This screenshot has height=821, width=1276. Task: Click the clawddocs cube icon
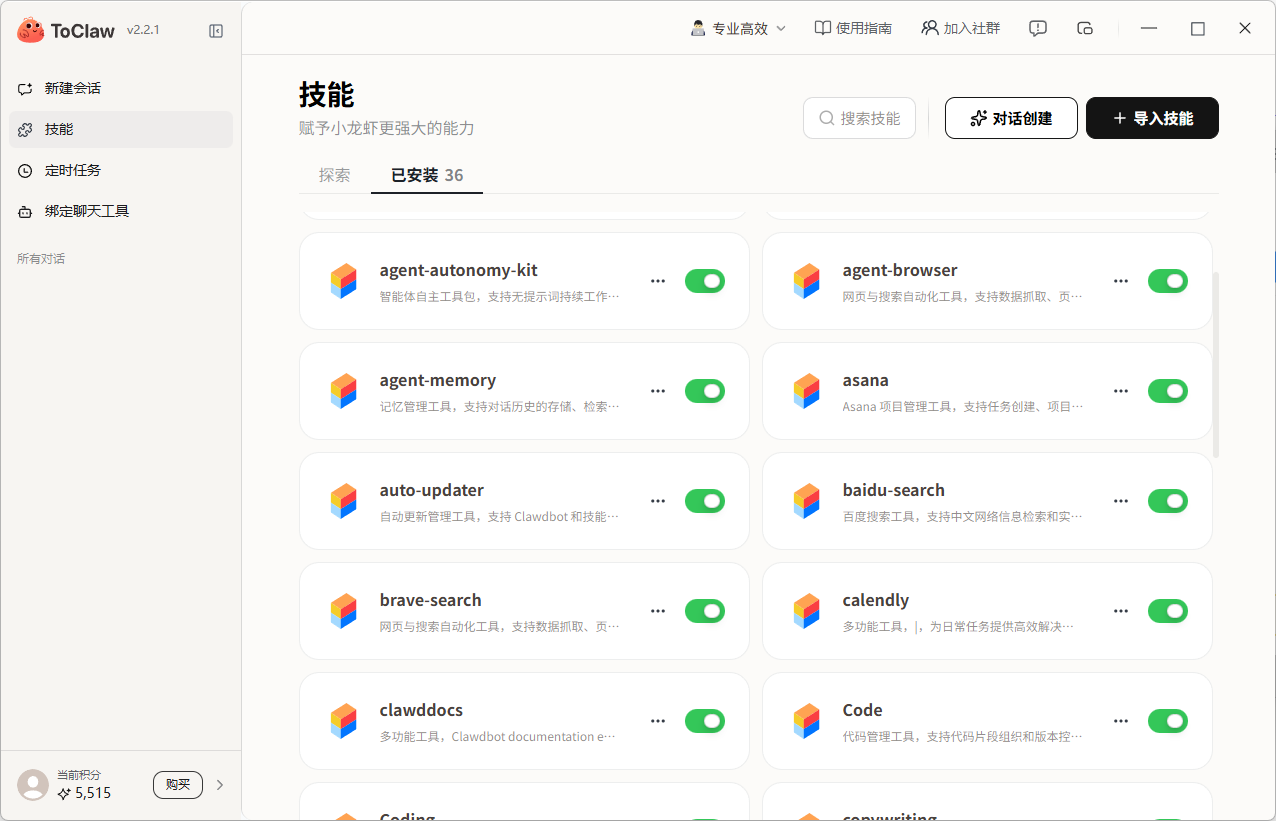[x=344, y=721]
